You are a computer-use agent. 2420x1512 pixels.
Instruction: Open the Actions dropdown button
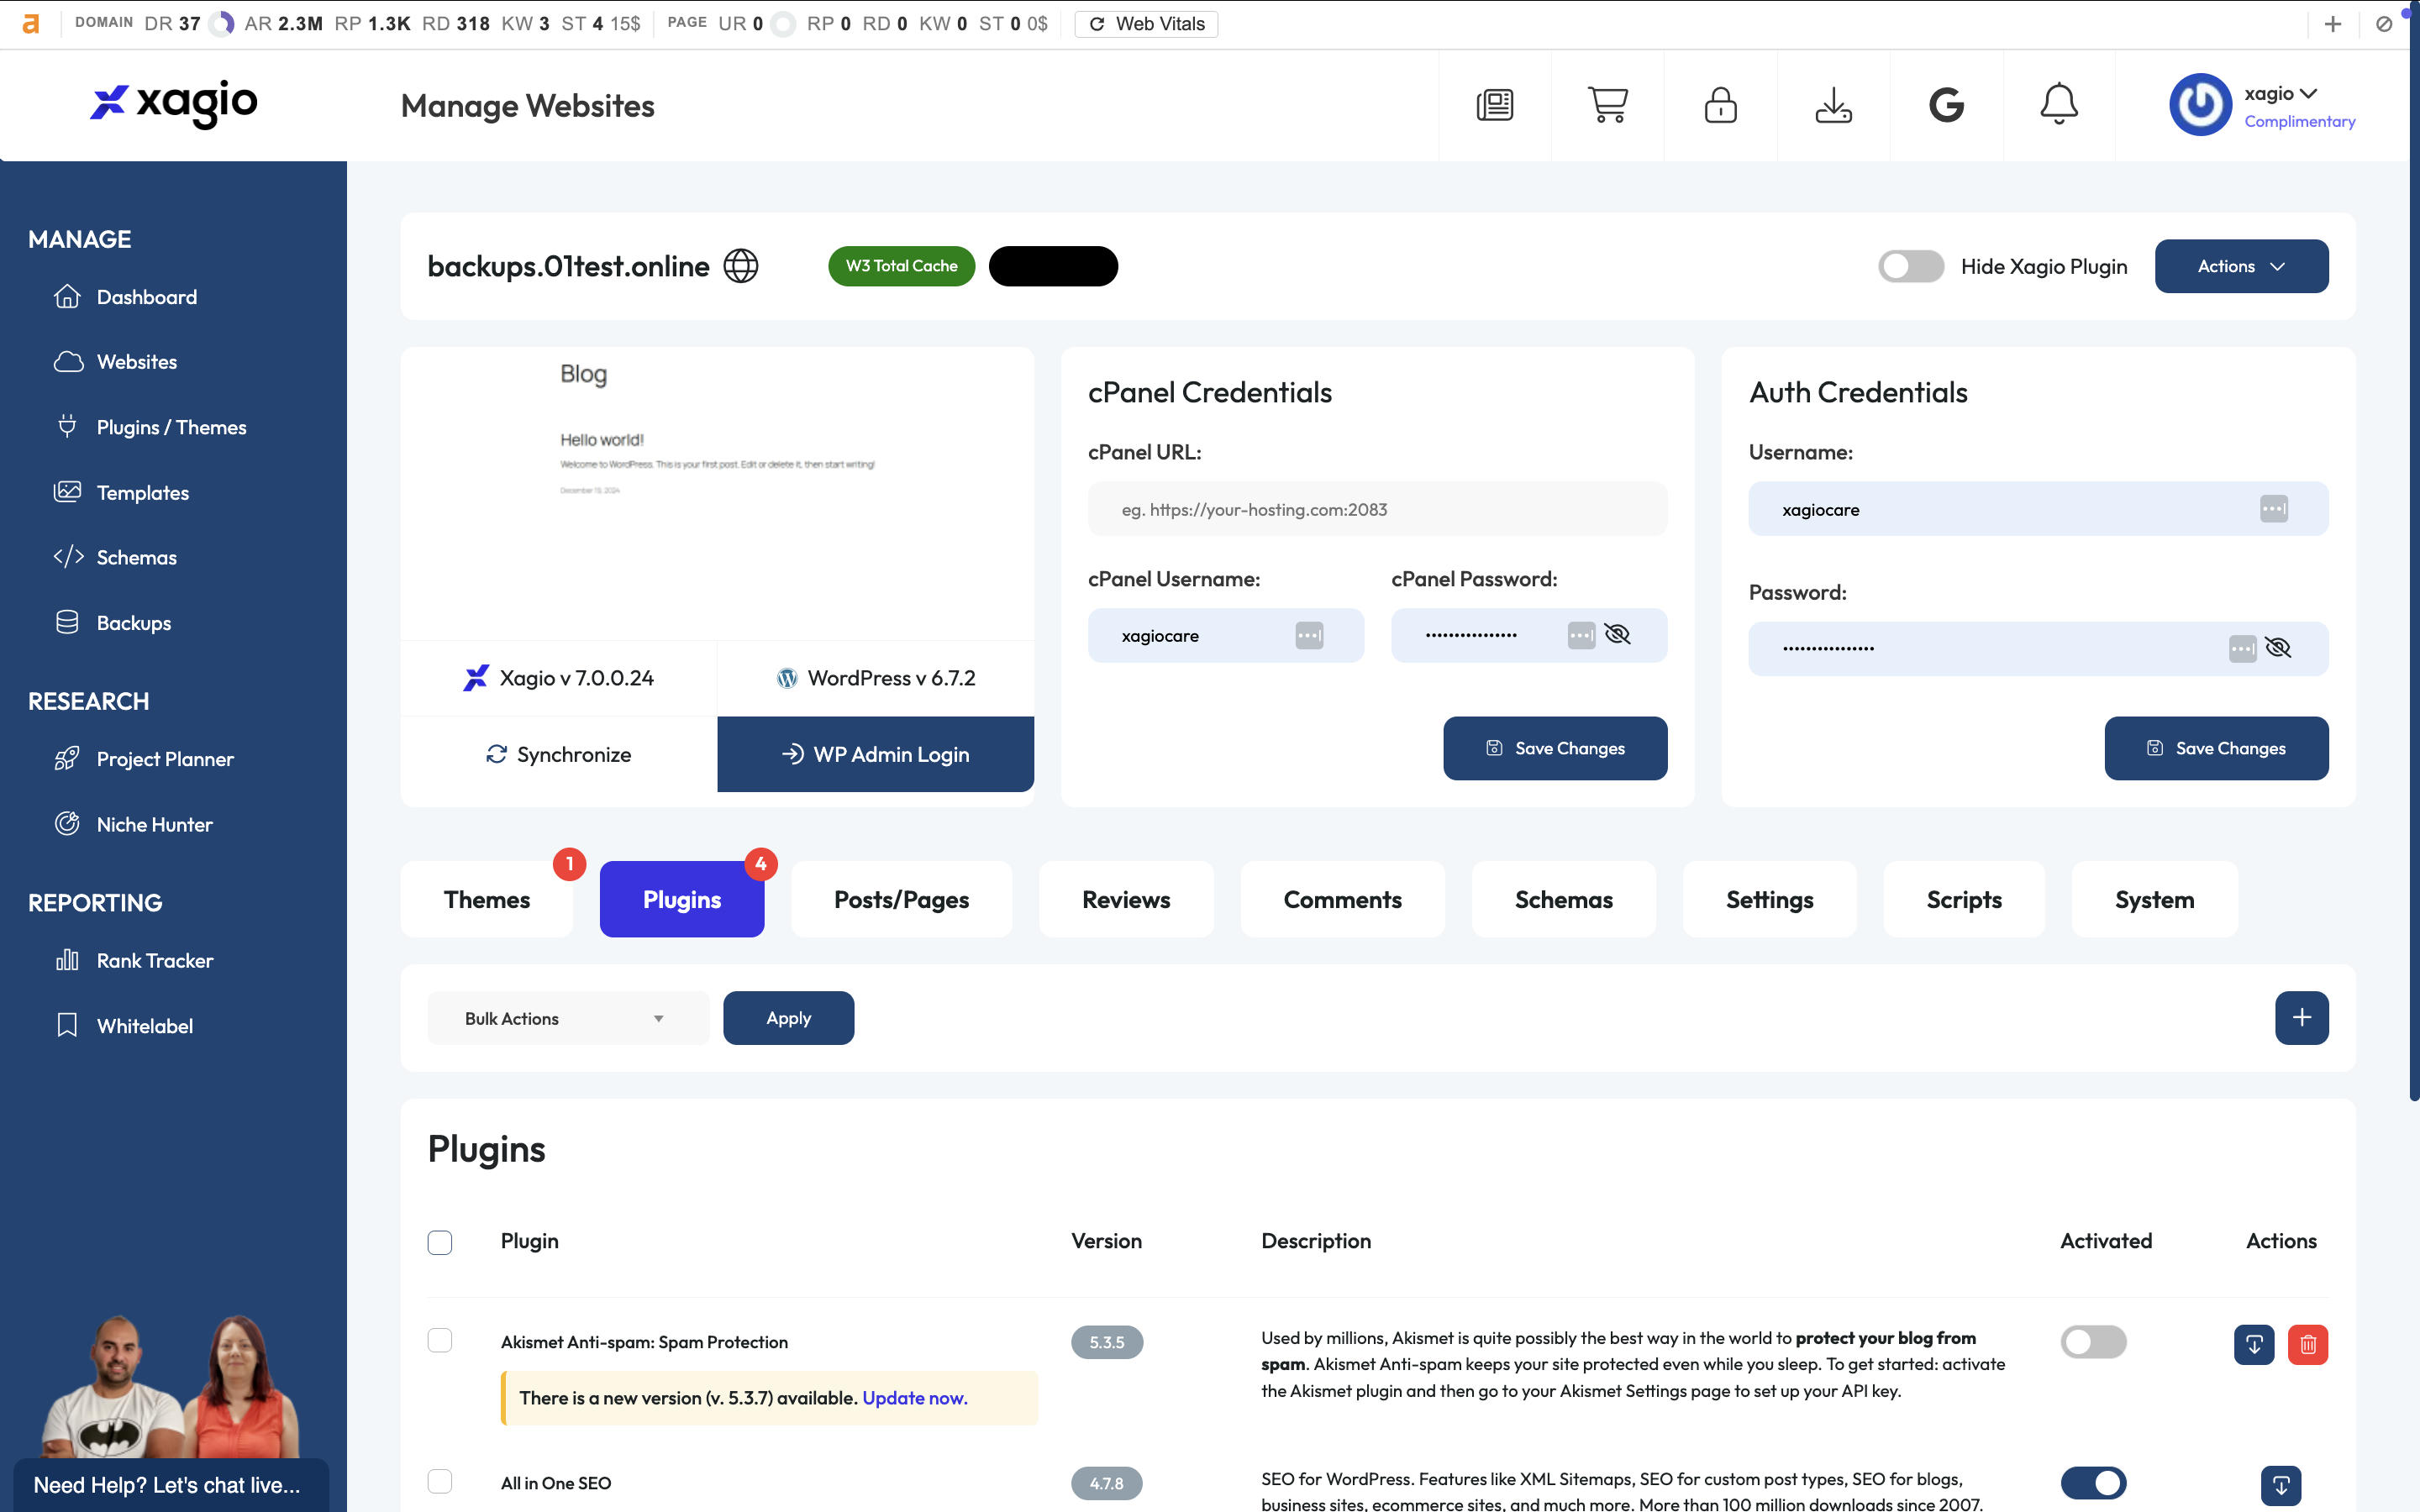coord(2241,266)
